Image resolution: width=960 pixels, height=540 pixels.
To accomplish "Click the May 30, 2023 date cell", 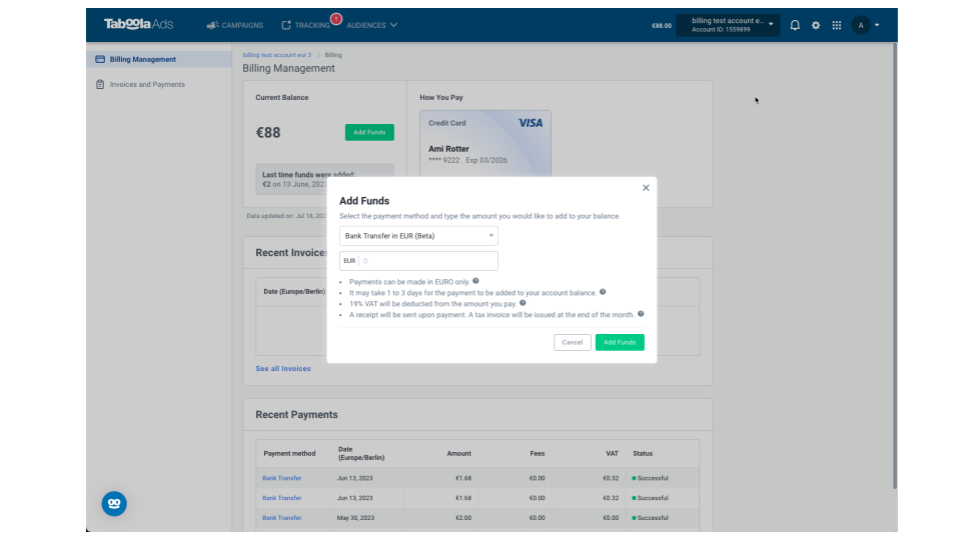I will 355,517.
